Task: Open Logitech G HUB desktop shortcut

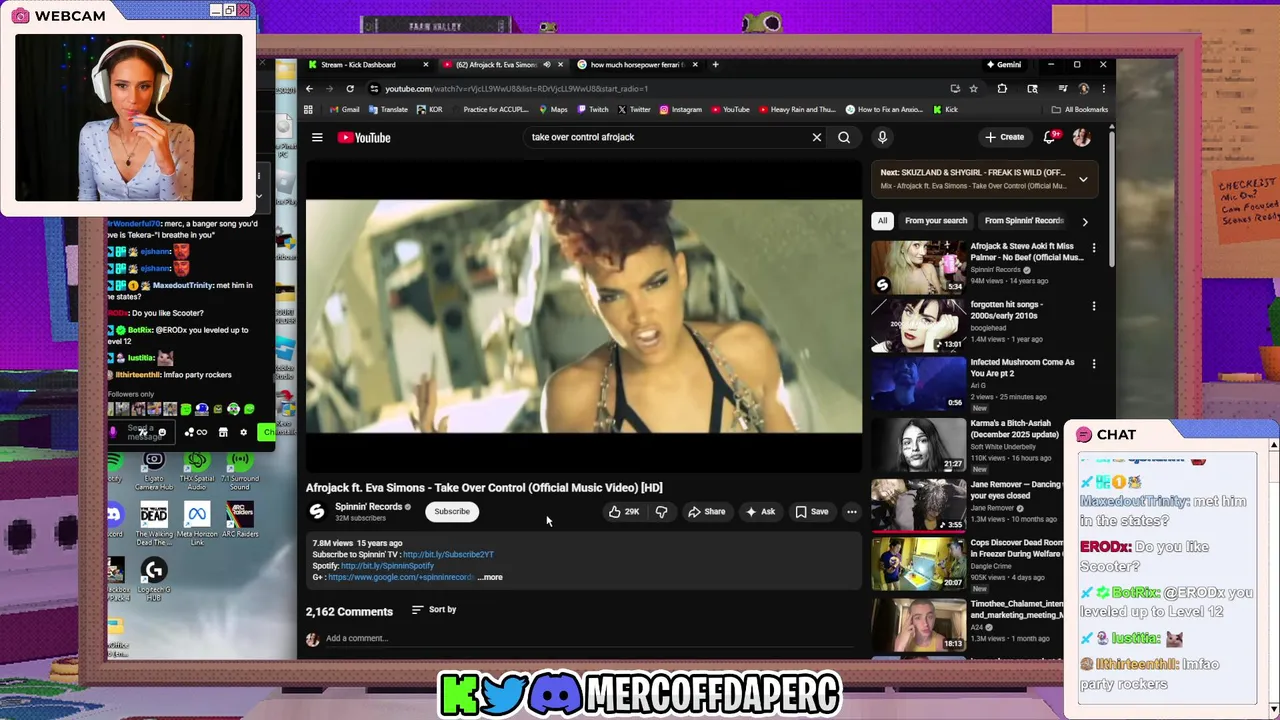Action: point(154,580)
